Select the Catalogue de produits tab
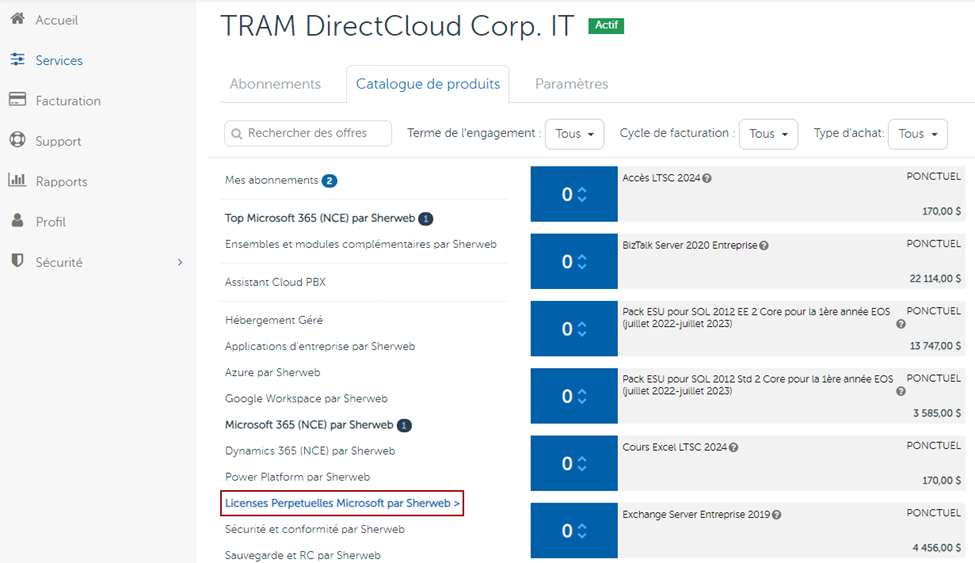This screenshot has width=975, height=563. coord(428,84)
